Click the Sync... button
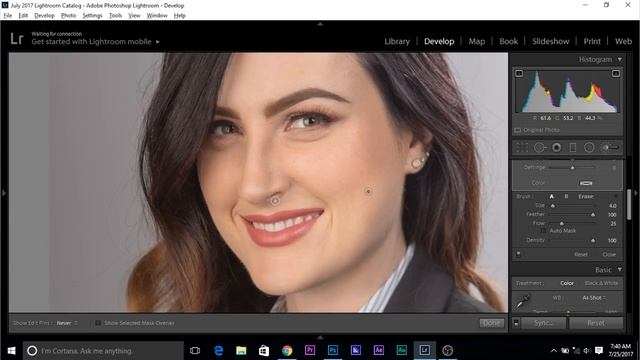Image resolution: width=640 pixels, height=360 pixels. point(543,323)
